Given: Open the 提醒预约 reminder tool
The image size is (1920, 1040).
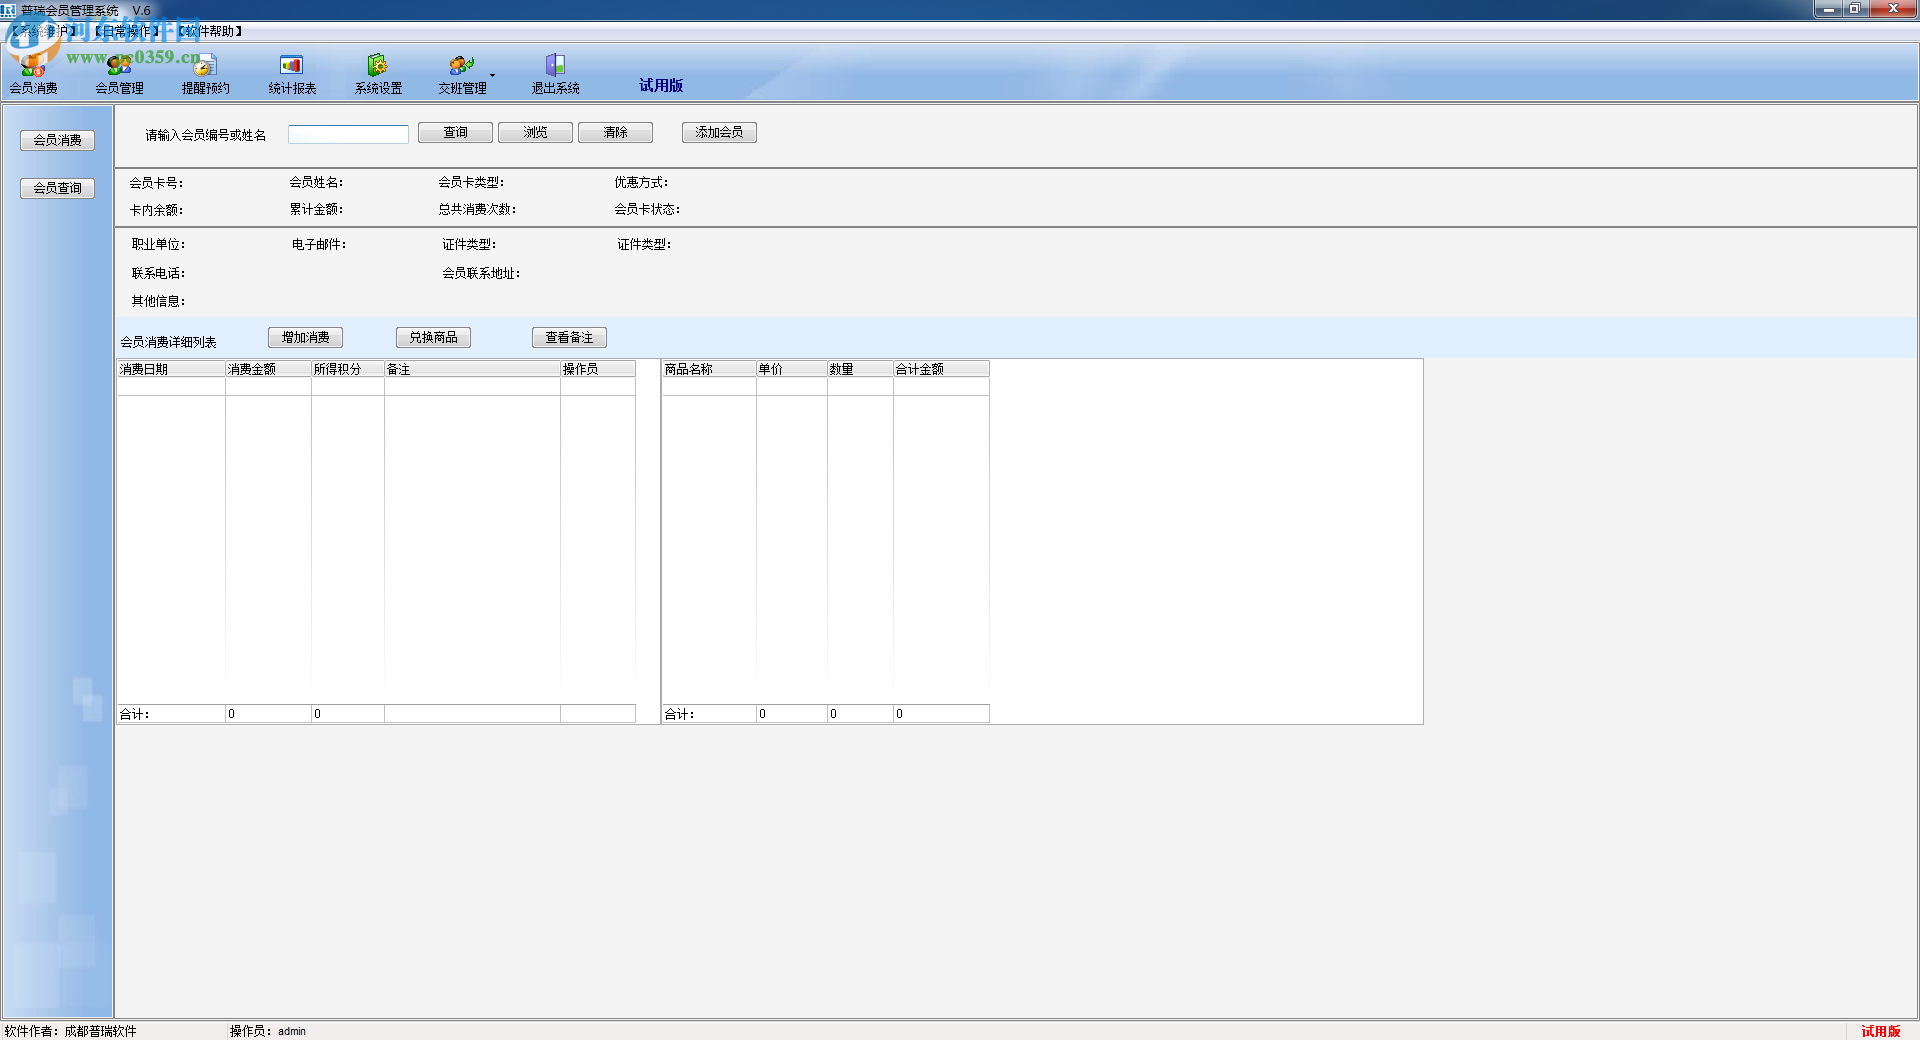Looking at the screenshot, I should click(206, 75).
